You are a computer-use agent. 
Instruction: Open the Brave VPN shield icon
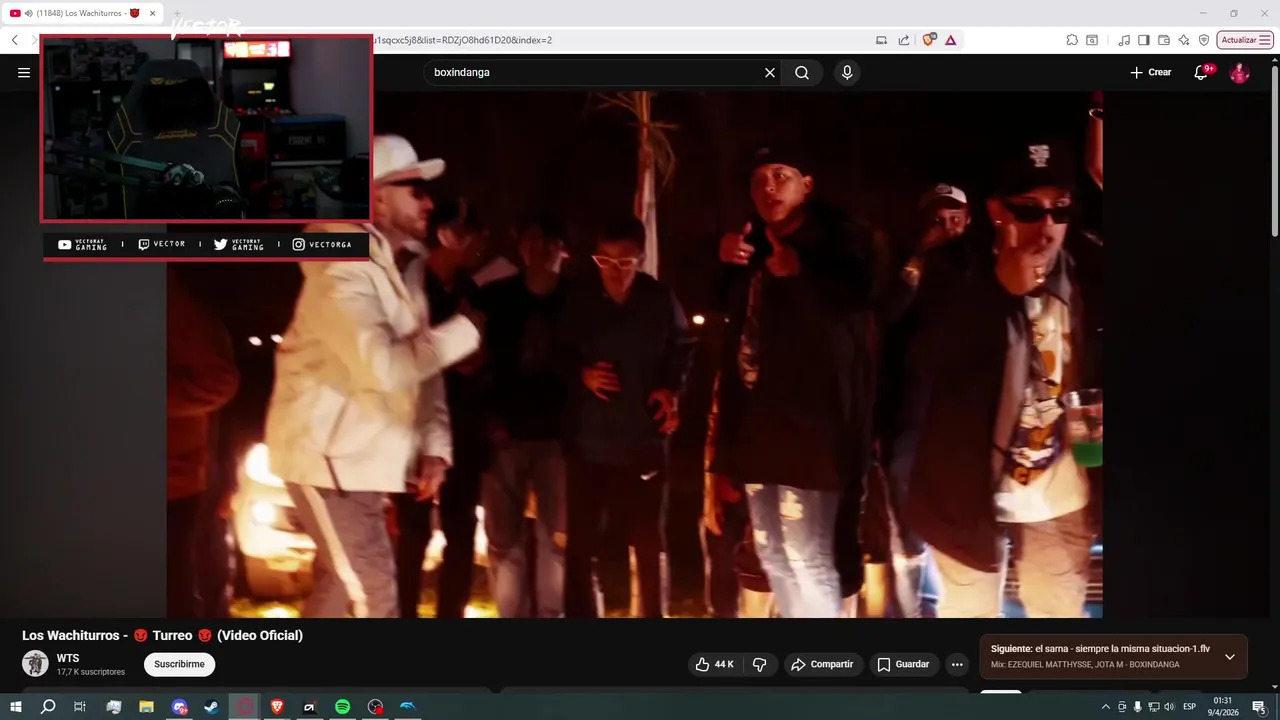1204,40
